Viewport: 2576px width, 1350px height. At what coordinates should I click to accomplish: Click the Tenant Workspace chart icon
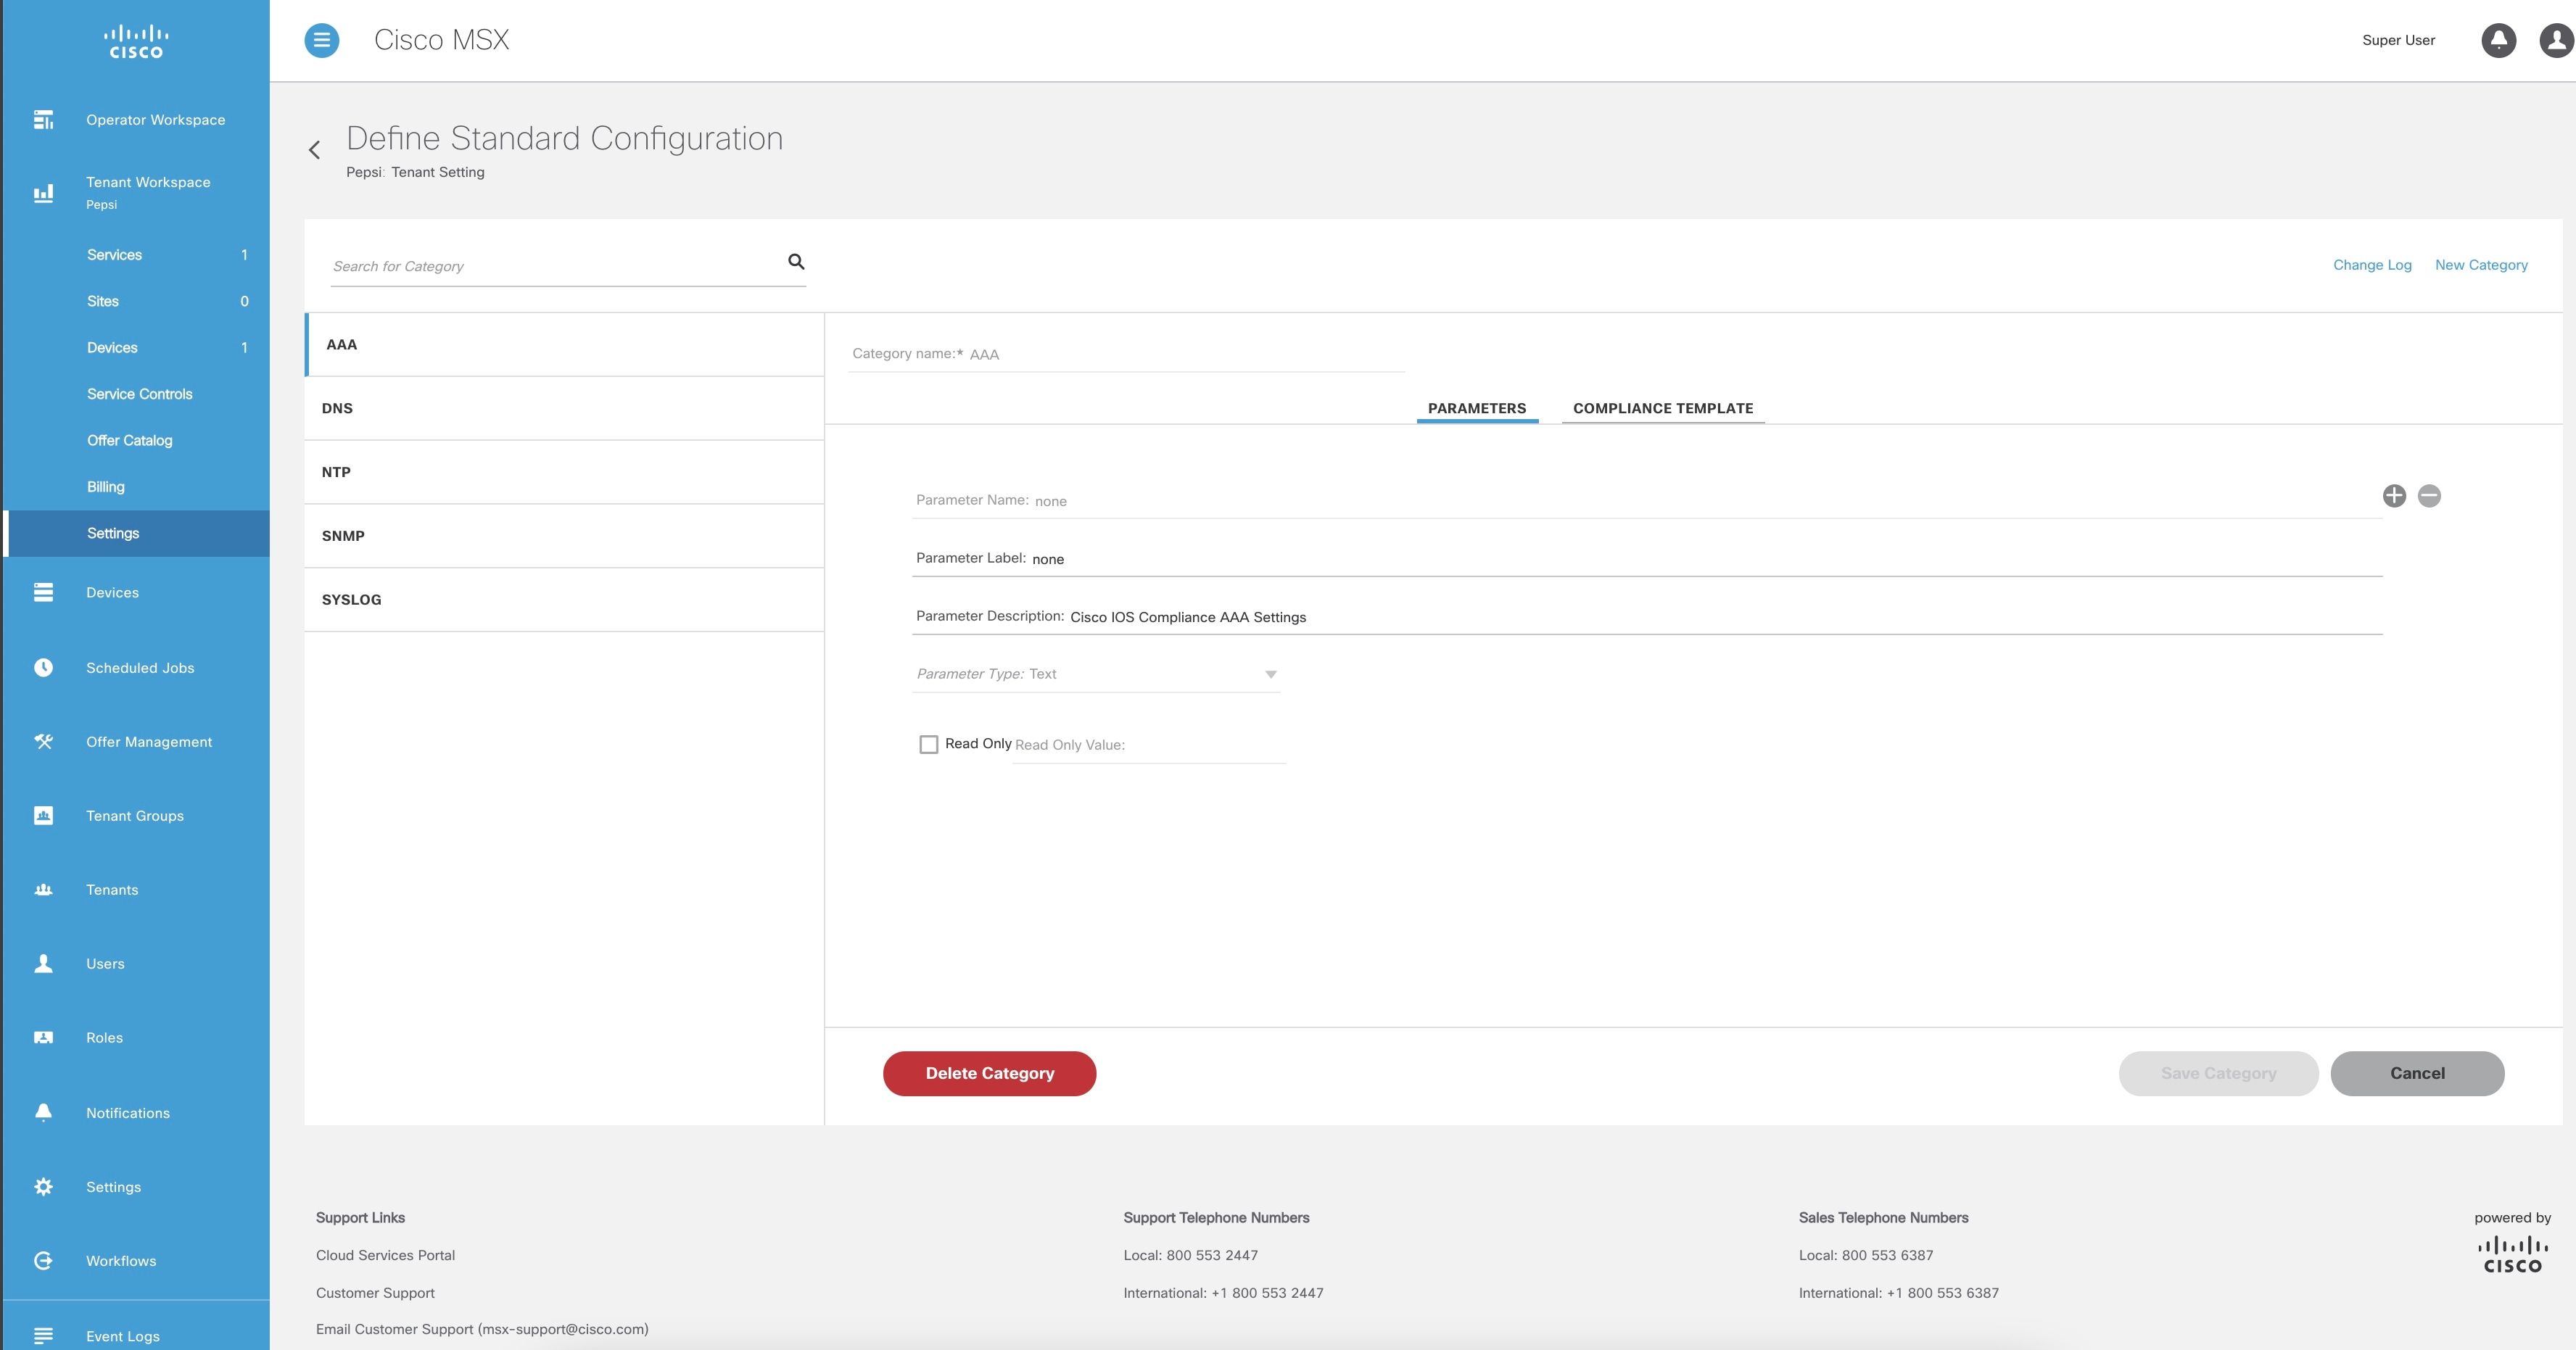[43, 193]
